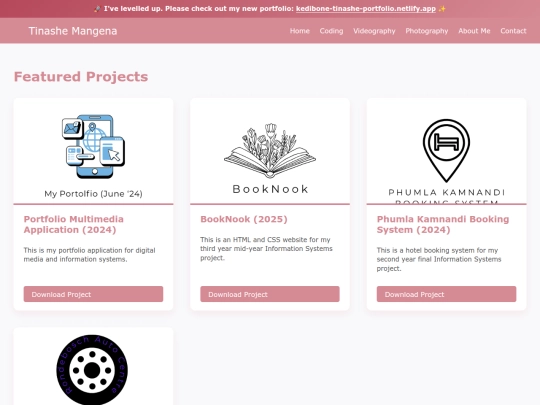Click the portfolio phone illustration image
This screenshot has height=405, width=540.
point(93,146)
